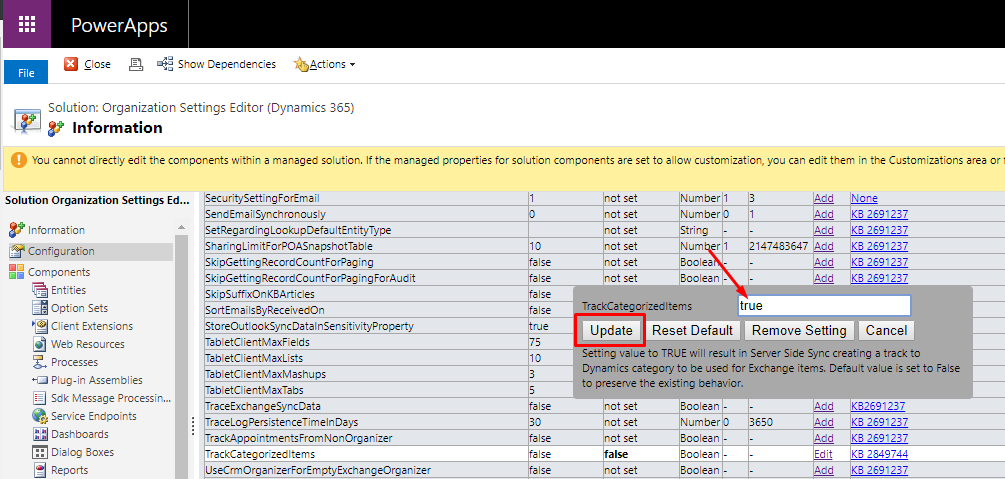1005x479 pixels.
Task: Open Entities in the tree
Action: tap(69, 290)
